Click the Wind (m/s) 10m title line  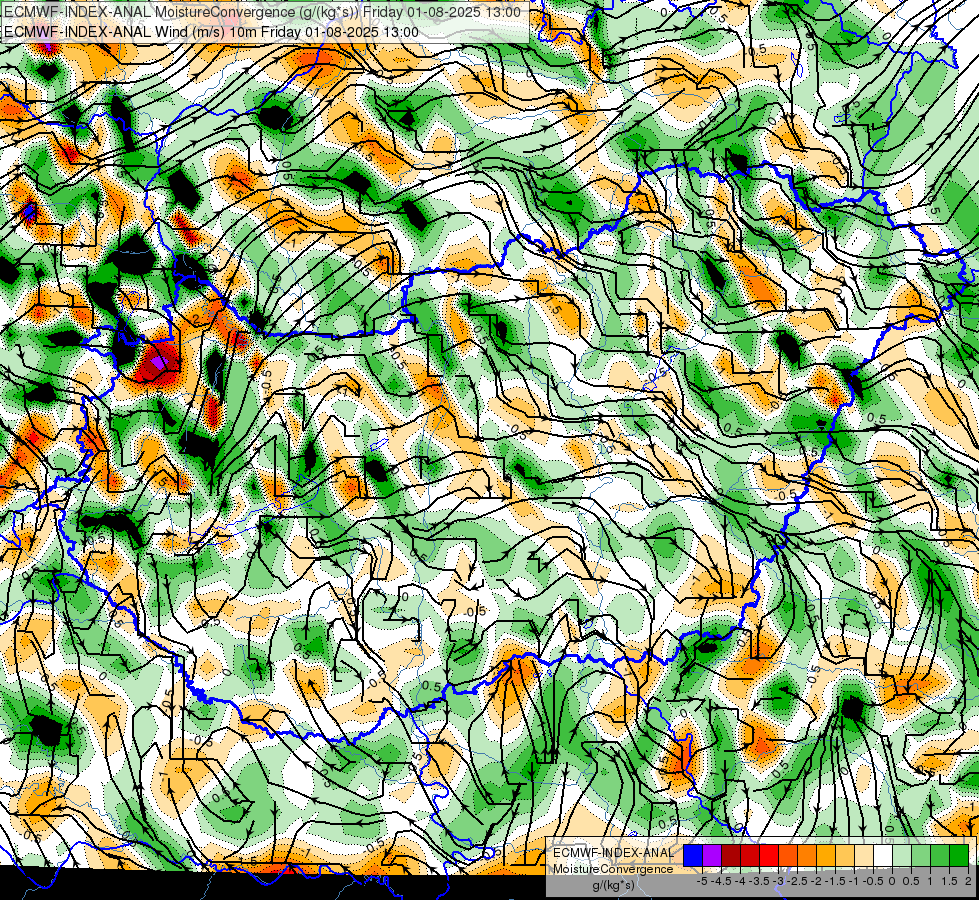(211, 32)
